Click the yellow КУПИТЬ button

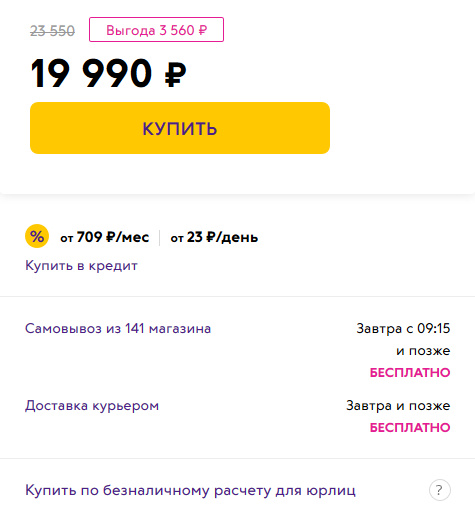pos(180,128)
